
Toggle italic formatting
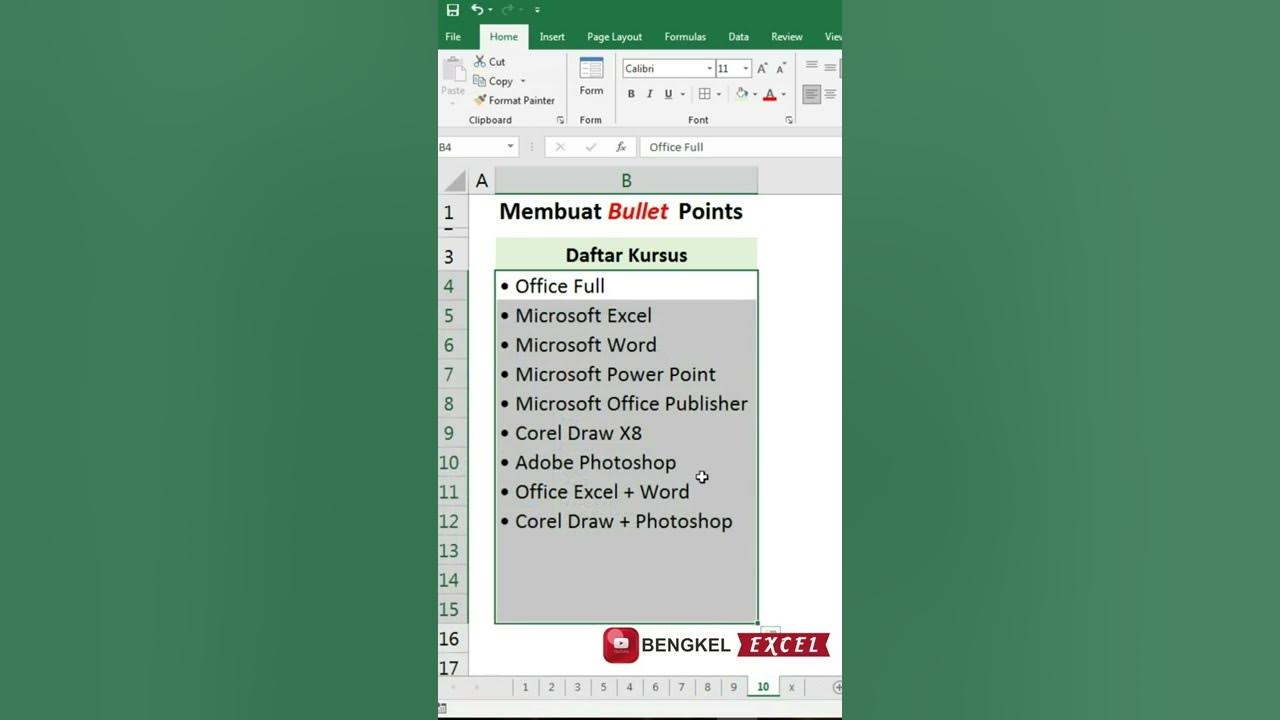649,94
